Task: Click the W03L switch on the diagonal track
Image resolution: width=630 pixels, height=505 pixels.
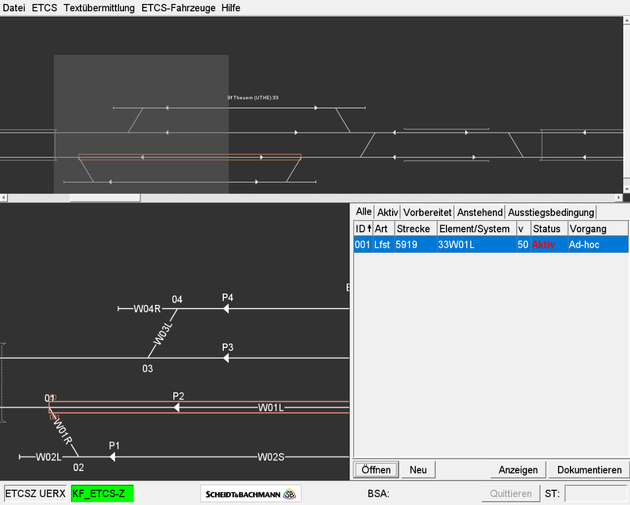Action: point(162,334)
